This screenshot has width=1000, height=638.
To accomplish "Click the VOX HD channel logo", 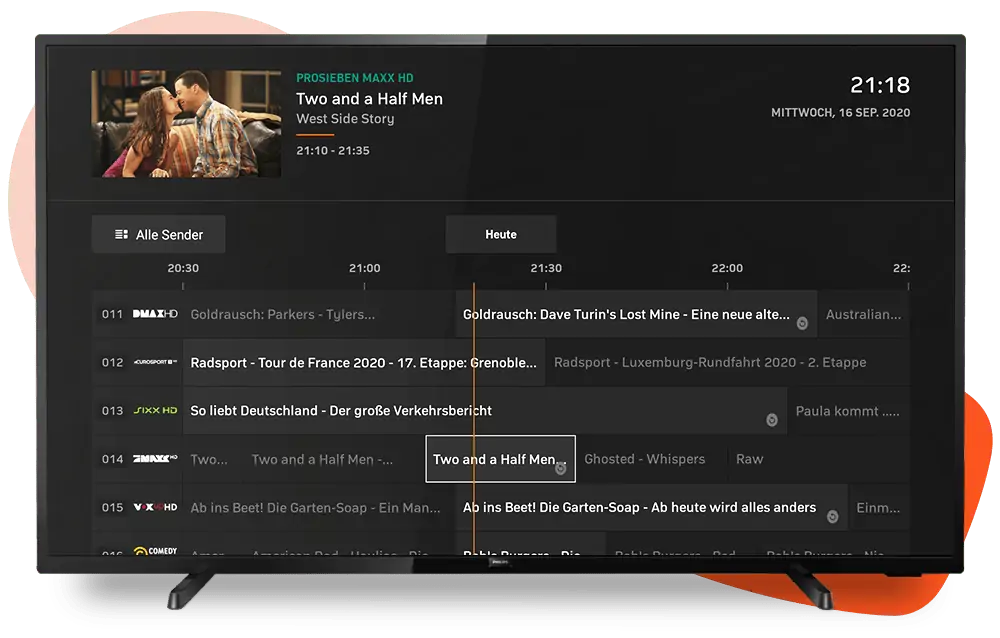I will 155,507.
